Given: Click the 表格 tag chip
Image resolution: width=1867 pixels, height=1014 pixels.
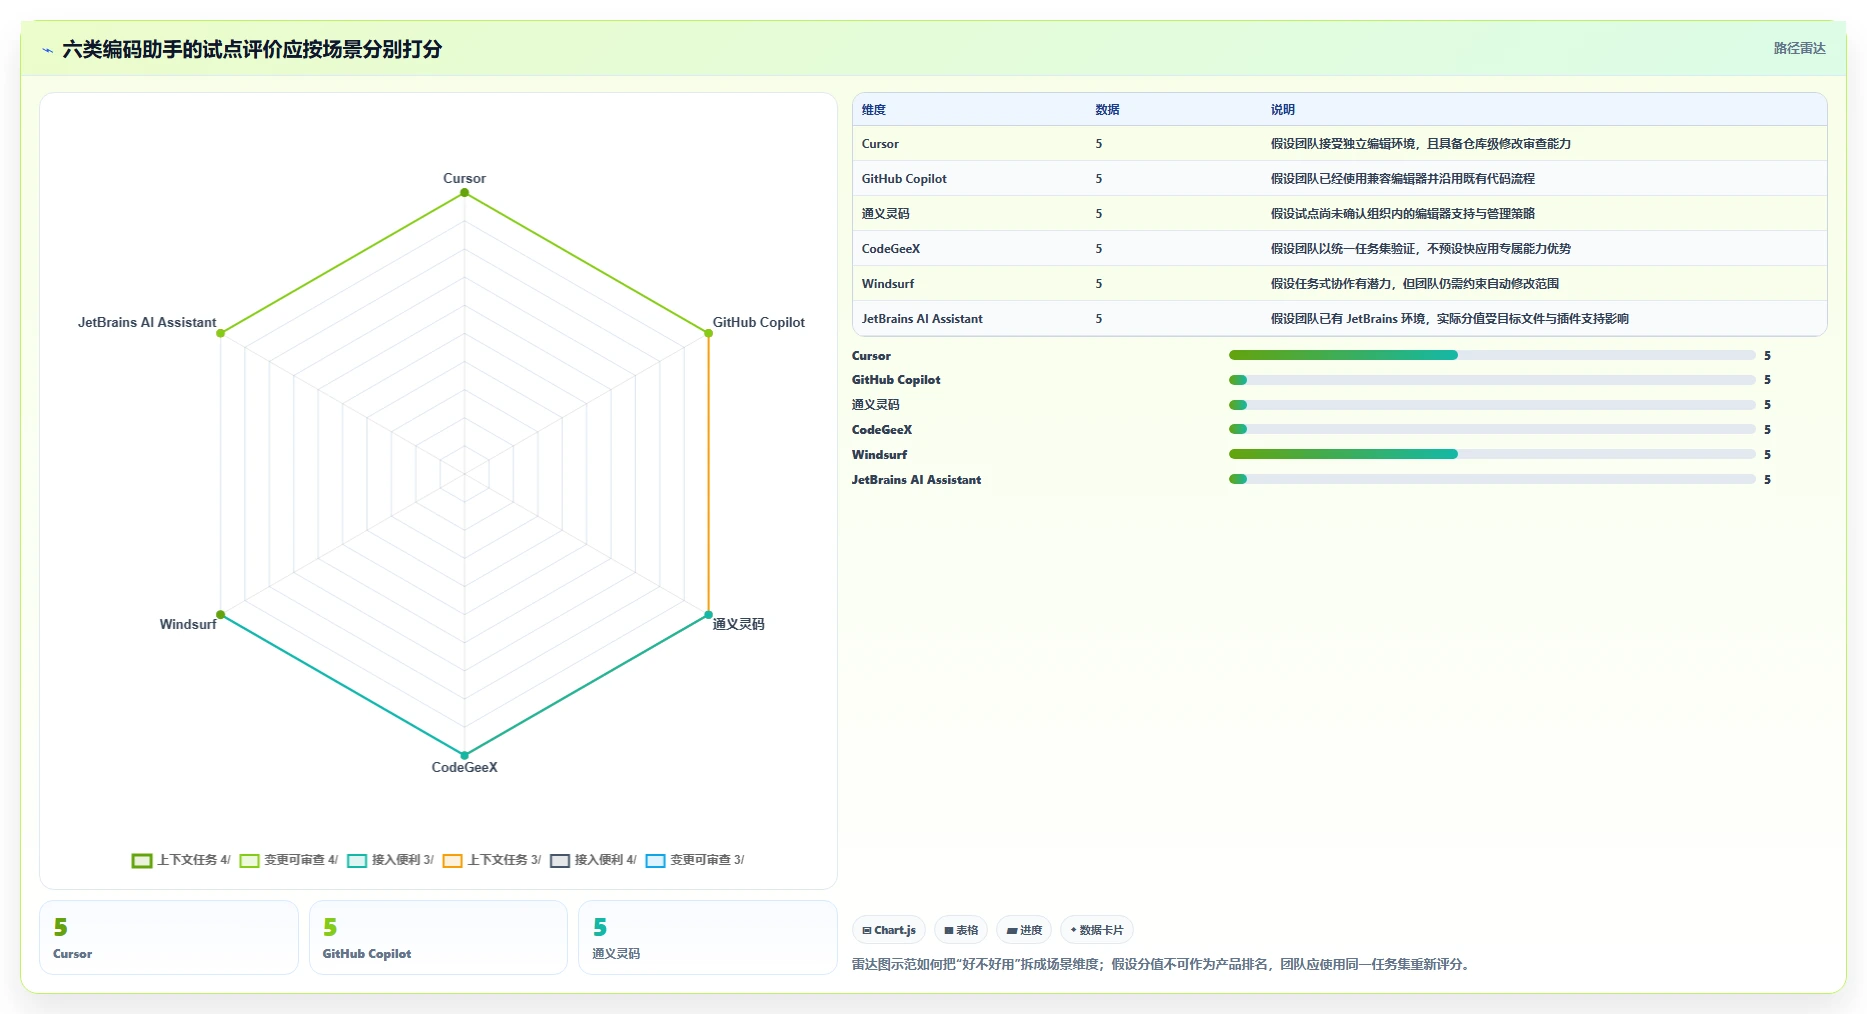Looking at the screenshot, I should 961,930.
